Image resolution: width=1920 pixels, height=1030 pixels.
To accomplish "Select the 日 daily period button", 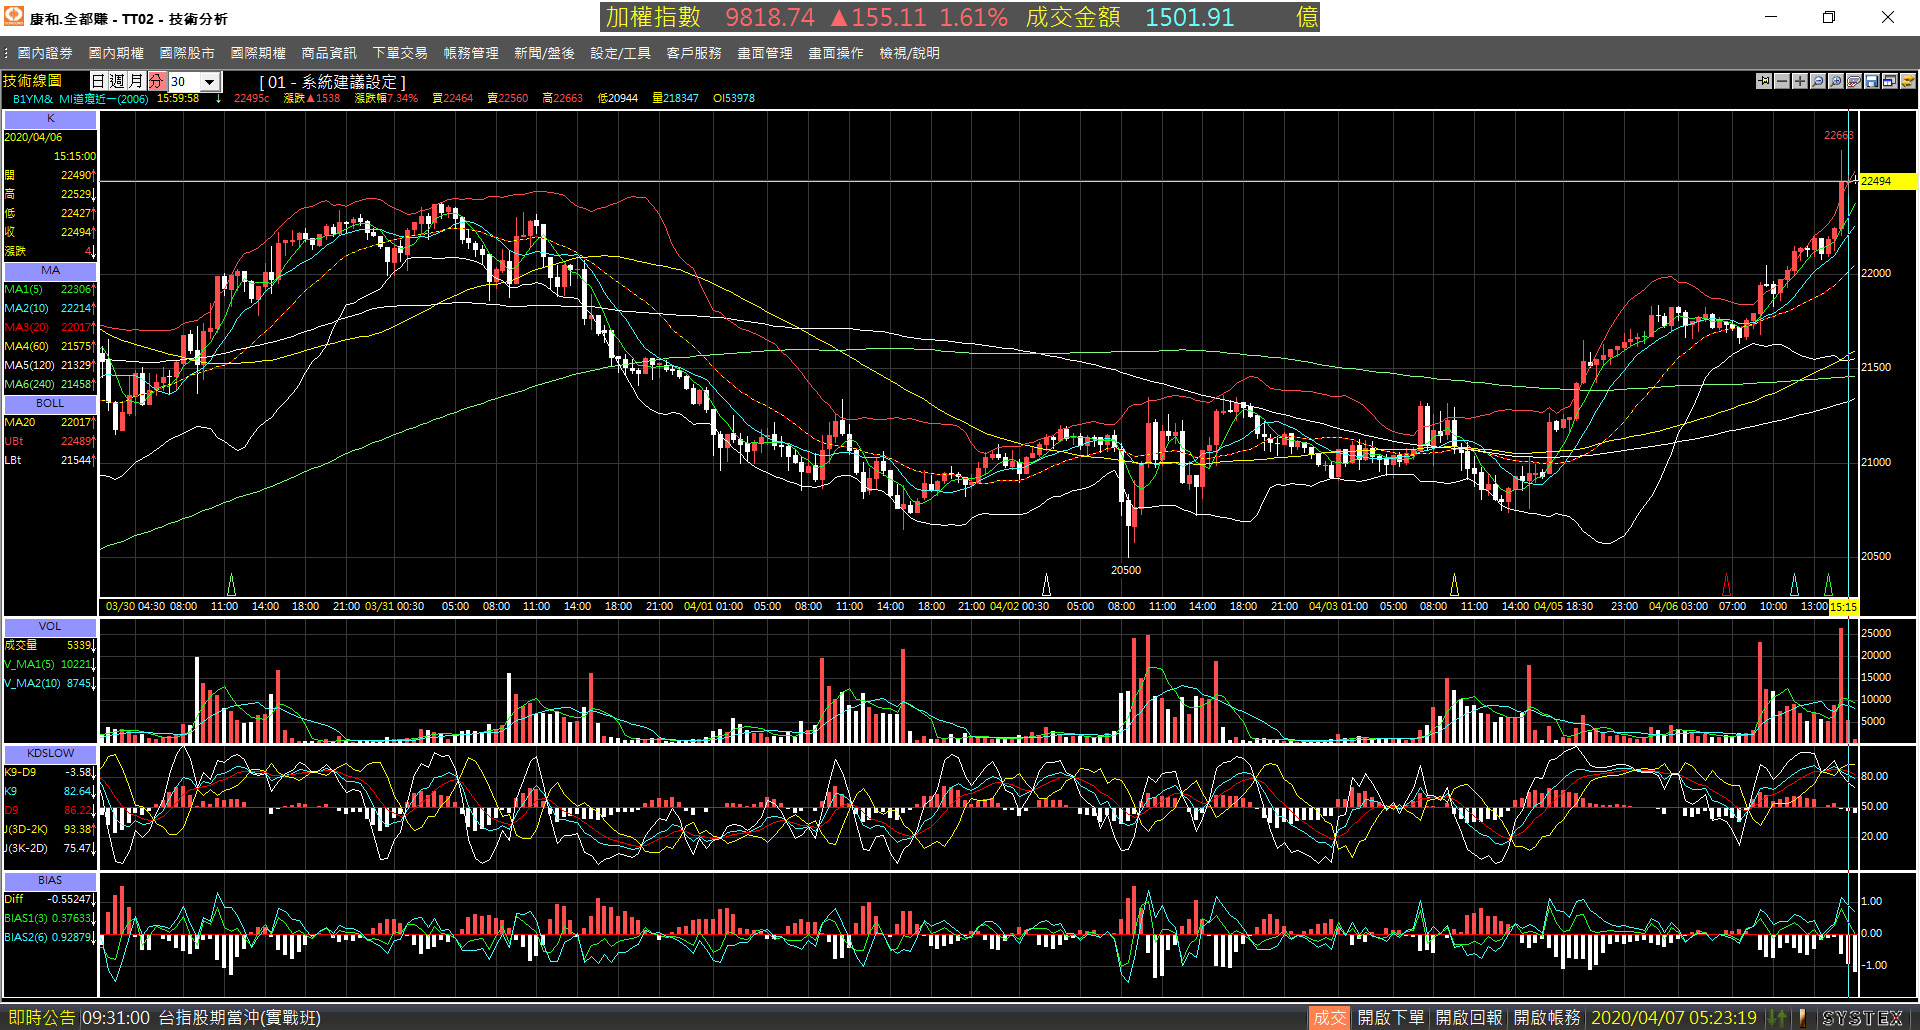I will click(x=99, y=81).
